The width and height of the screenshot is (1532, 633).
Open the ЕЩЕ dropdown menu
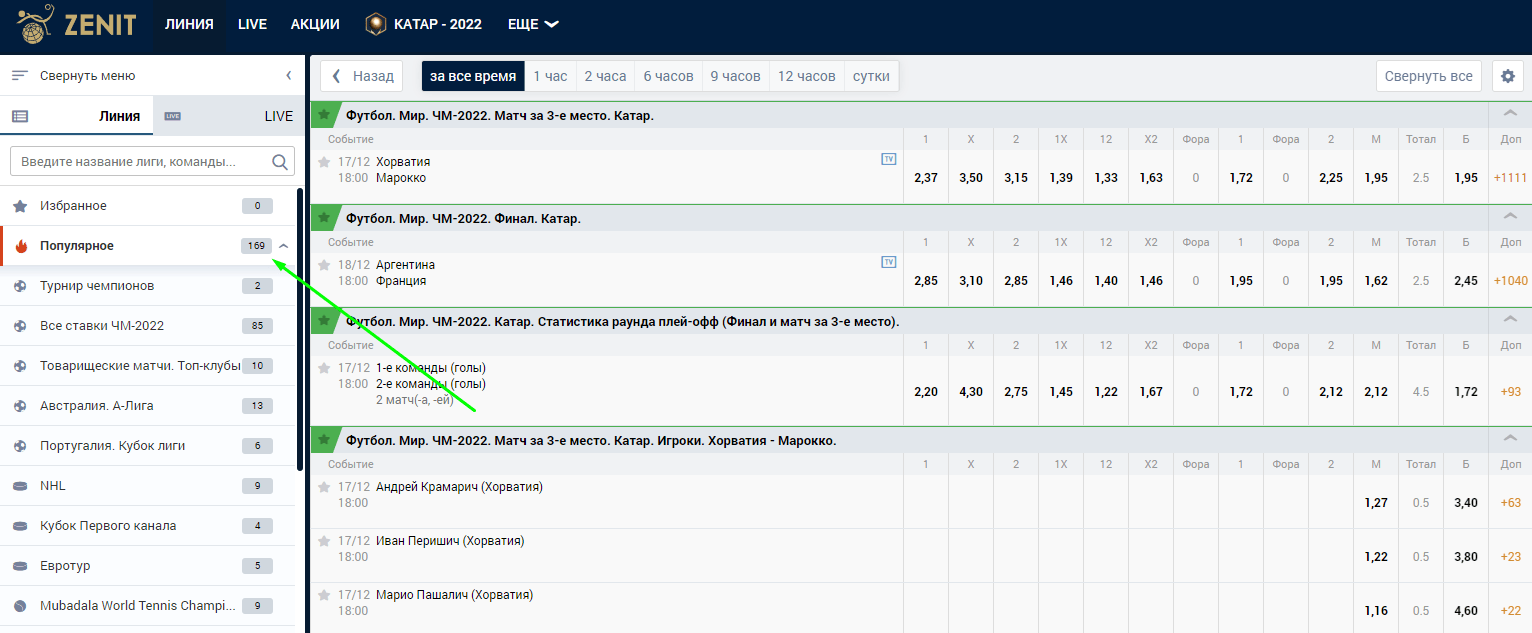533,24
